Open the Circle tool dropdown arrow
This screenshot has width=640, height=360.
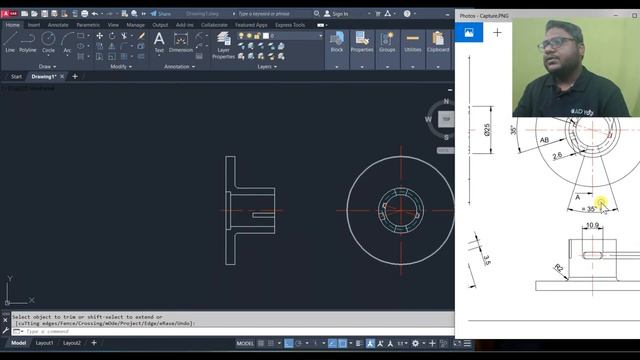(x=48, y=56)
